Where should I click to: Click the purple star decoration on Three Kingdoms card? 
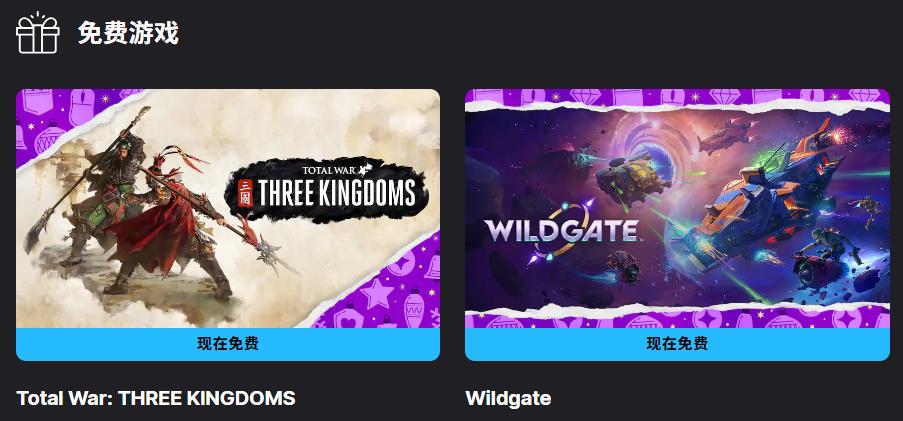click(x=376, y=294)
